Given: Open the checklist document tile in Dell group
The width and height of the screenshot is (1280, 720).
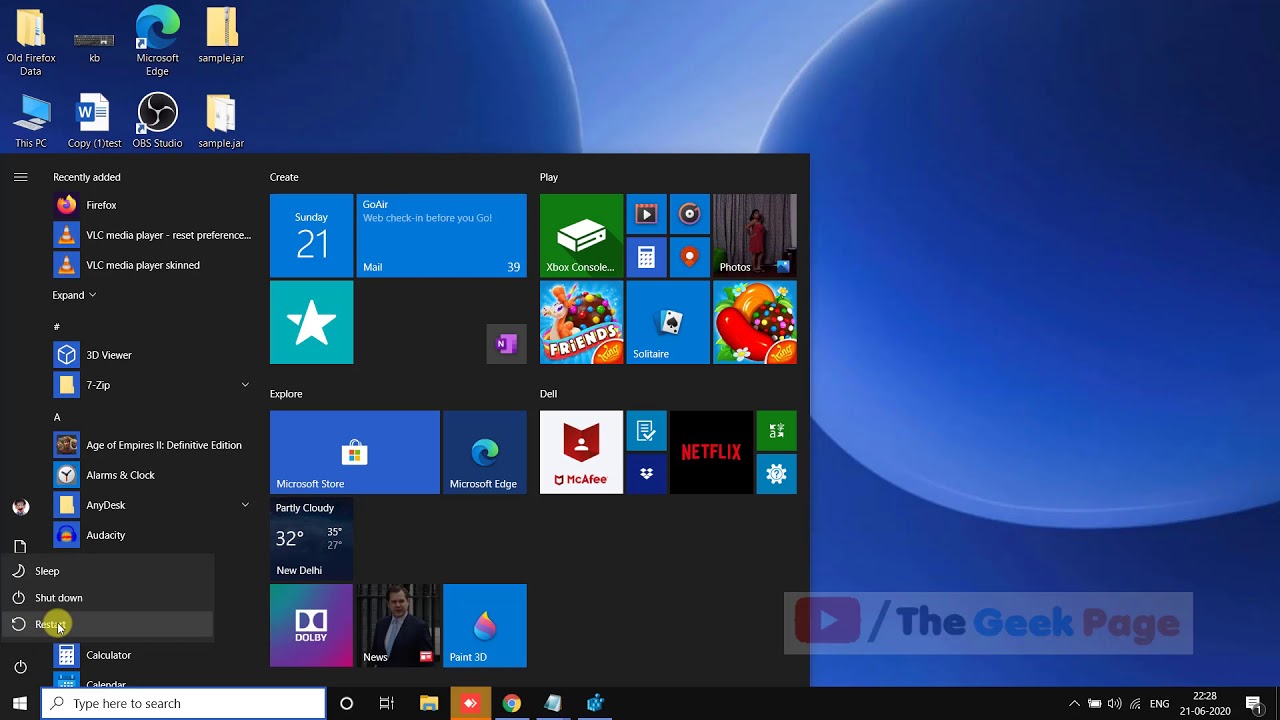Looking at the screenshot, I should tap(646, 430).
